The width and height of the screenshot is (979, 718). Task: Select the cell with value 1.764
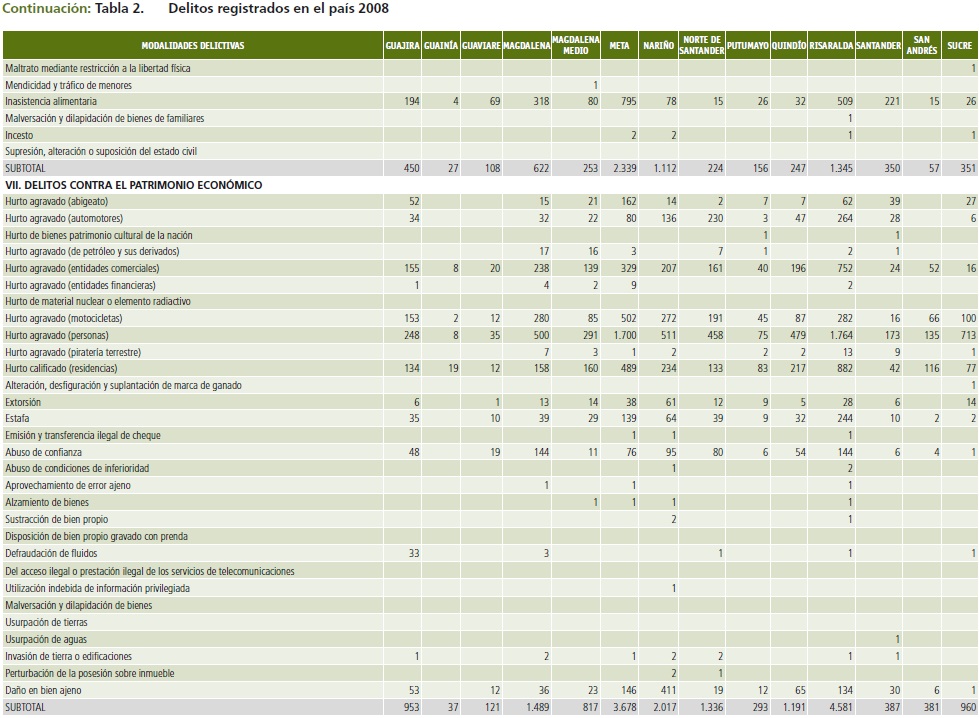point(836,335)
